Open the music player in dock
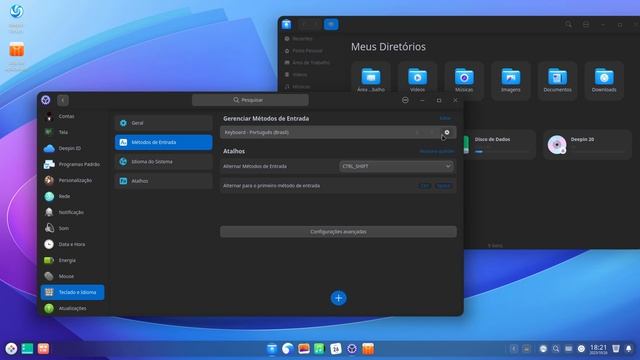 (320, 349)
